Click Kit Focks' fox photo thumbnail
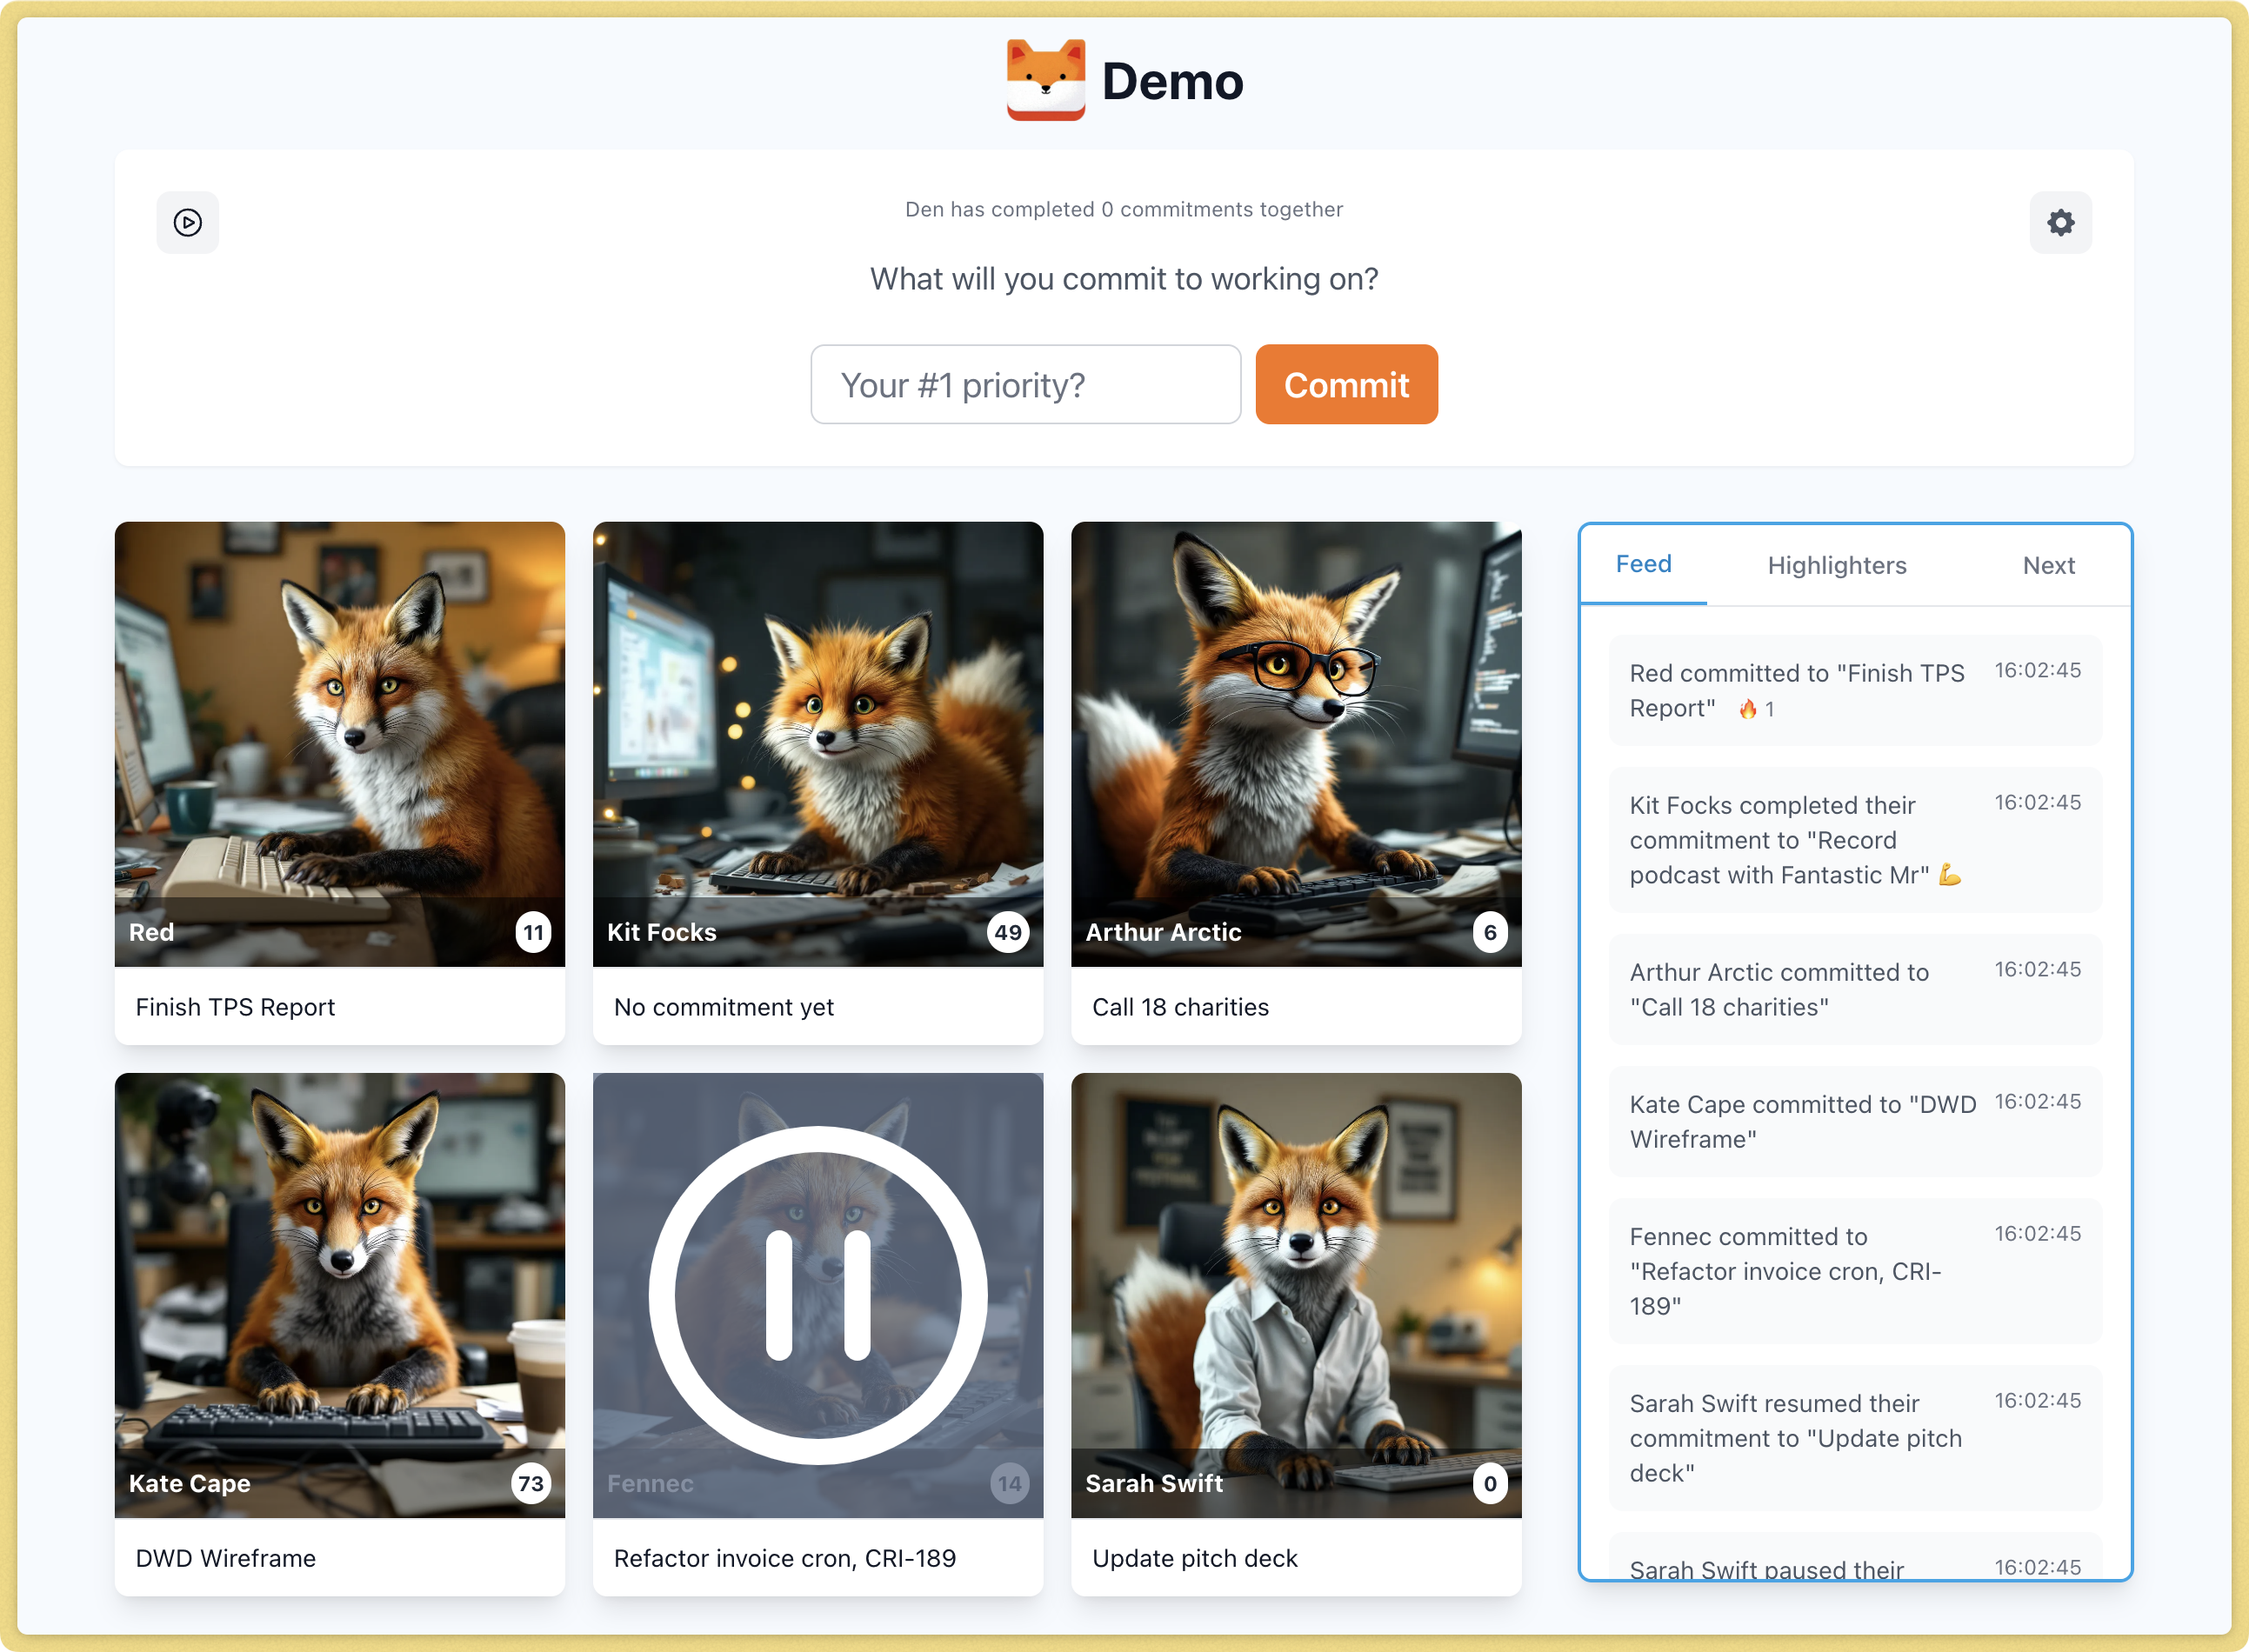 click(x=818, y=743)
